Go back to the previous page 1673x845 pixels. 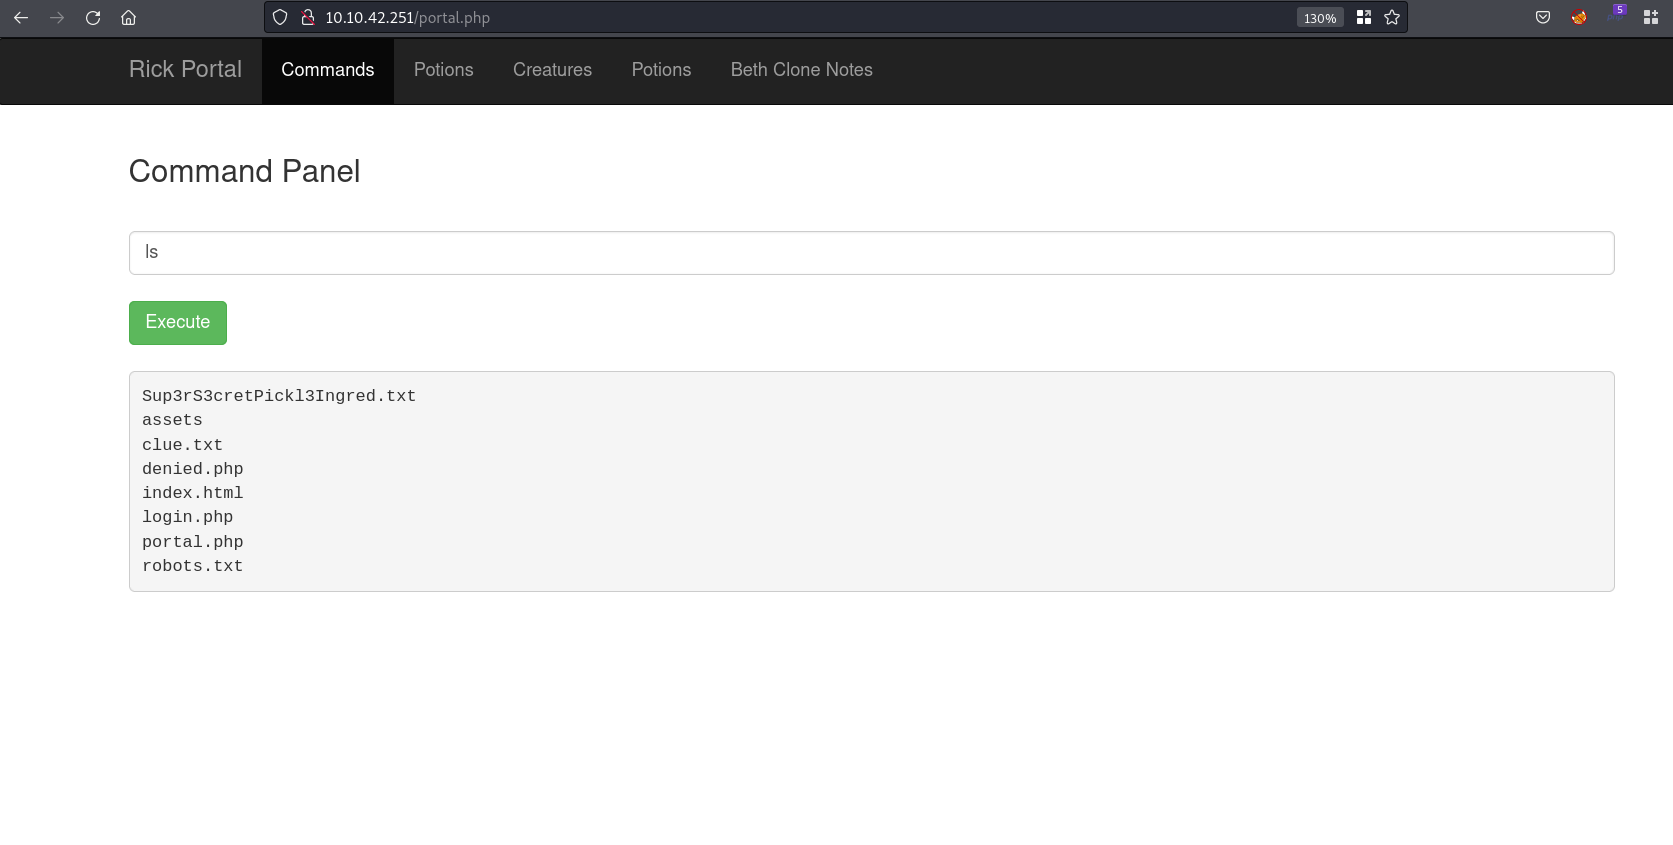click(21, 18)
